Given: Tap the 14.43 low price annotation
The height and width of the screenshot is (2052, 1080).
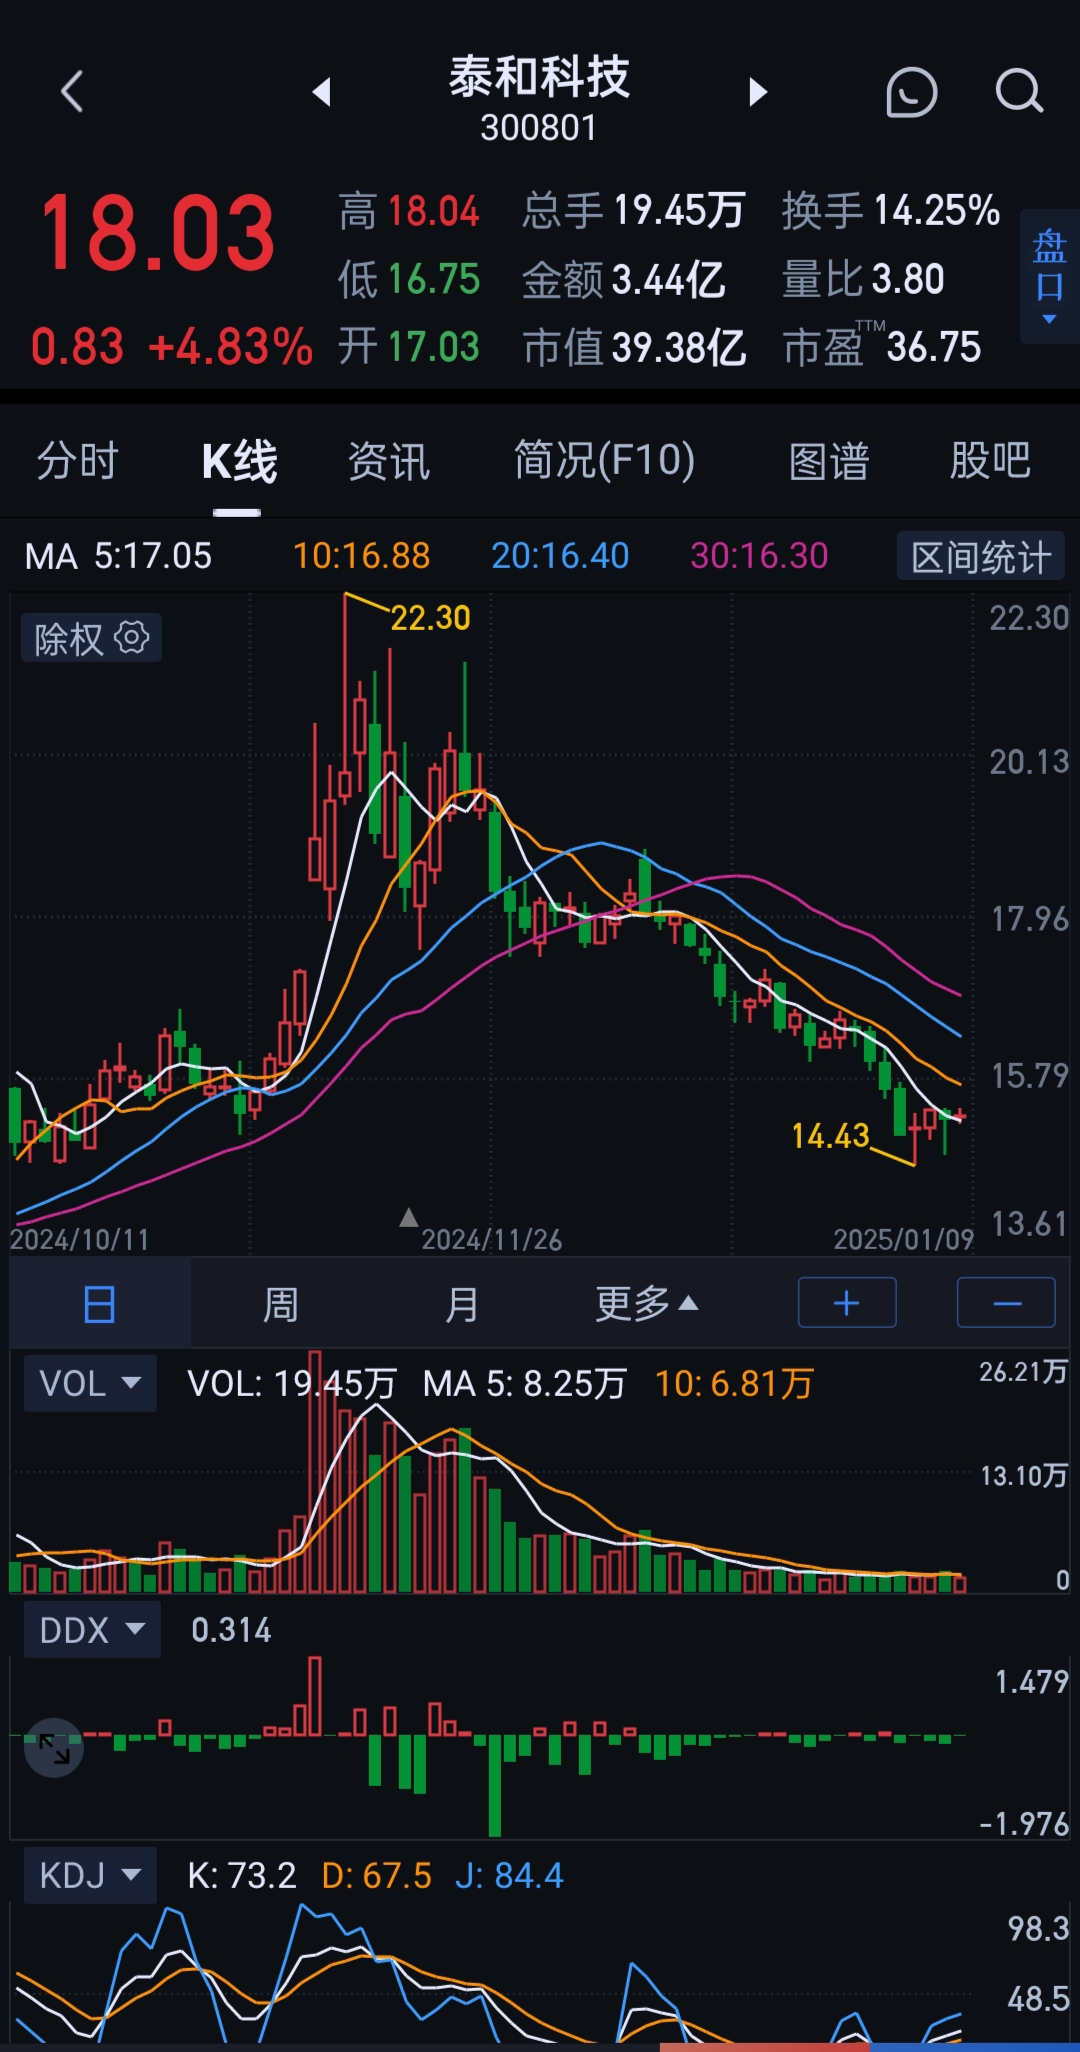Looking at the screenshot, I should [x=830, y=1136].
